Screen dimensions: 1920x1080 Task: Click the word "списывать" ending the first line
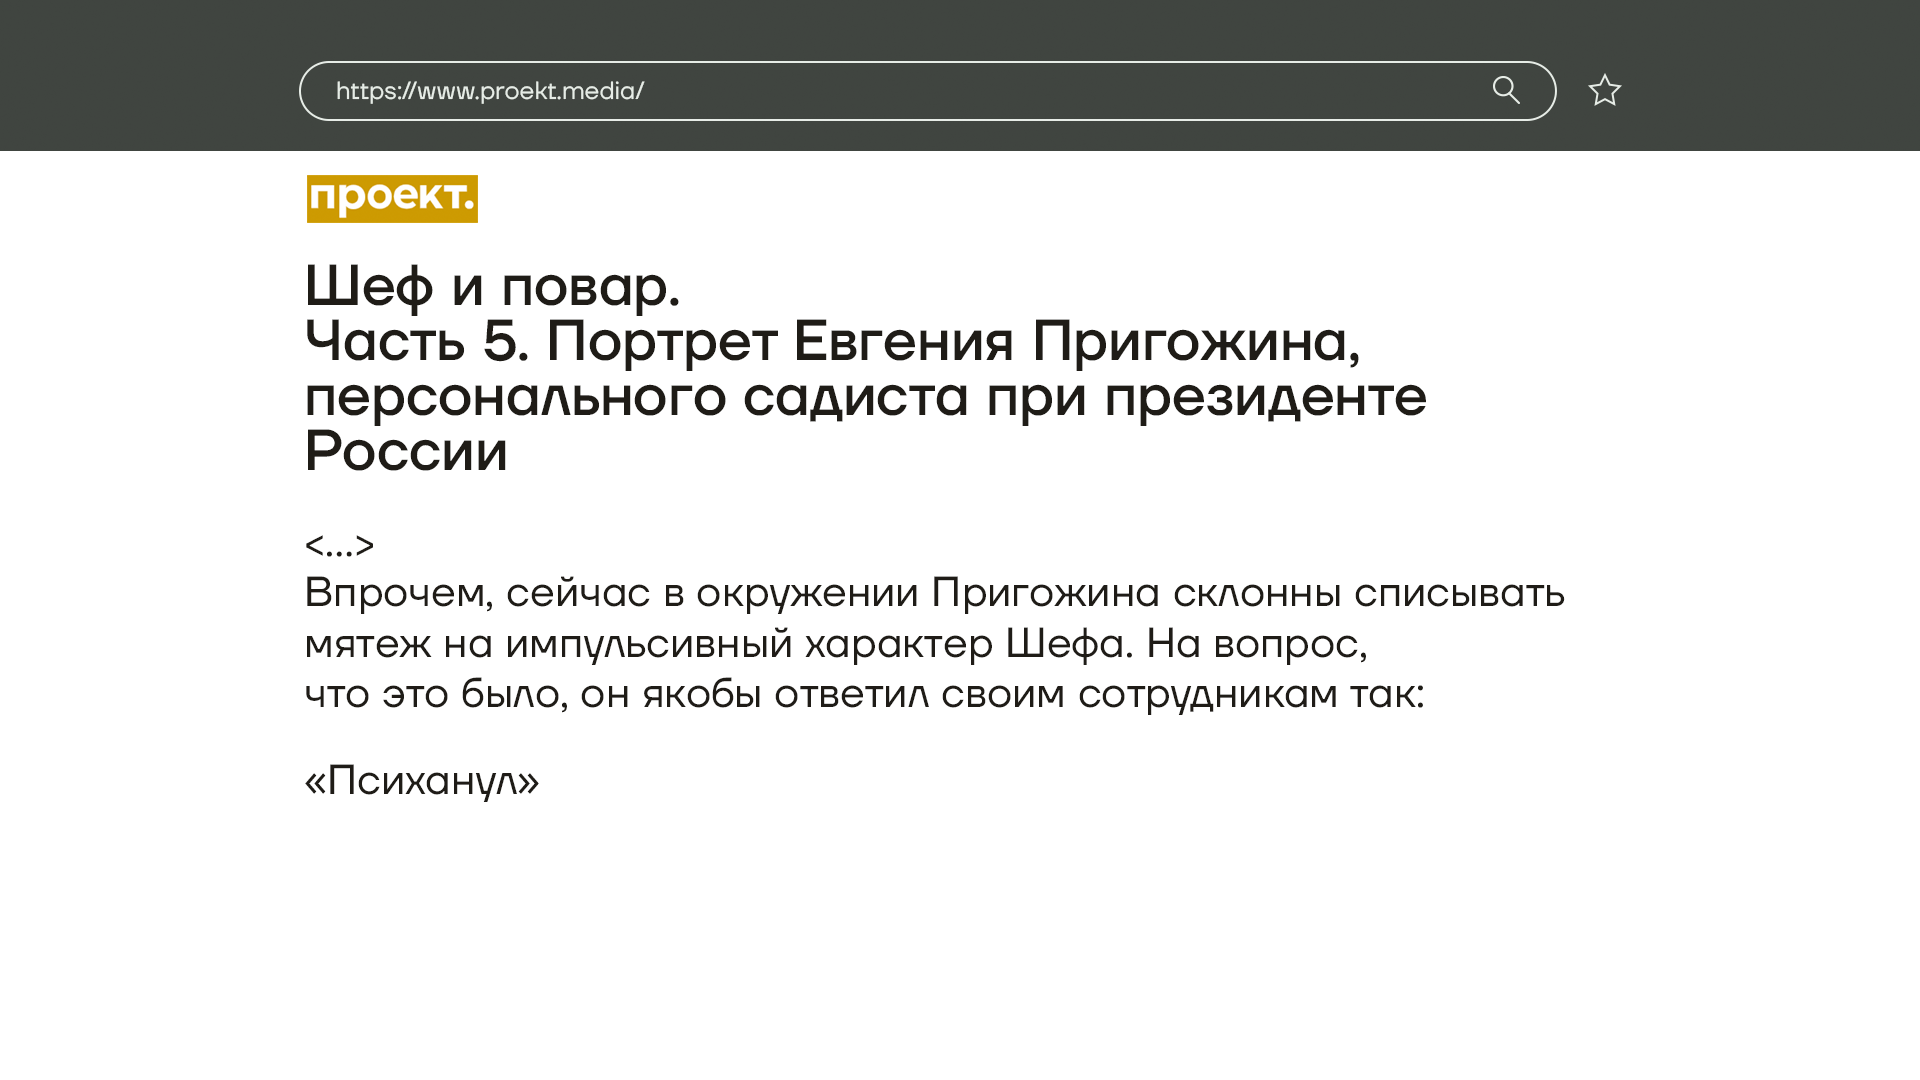(x=1459, y=593)
